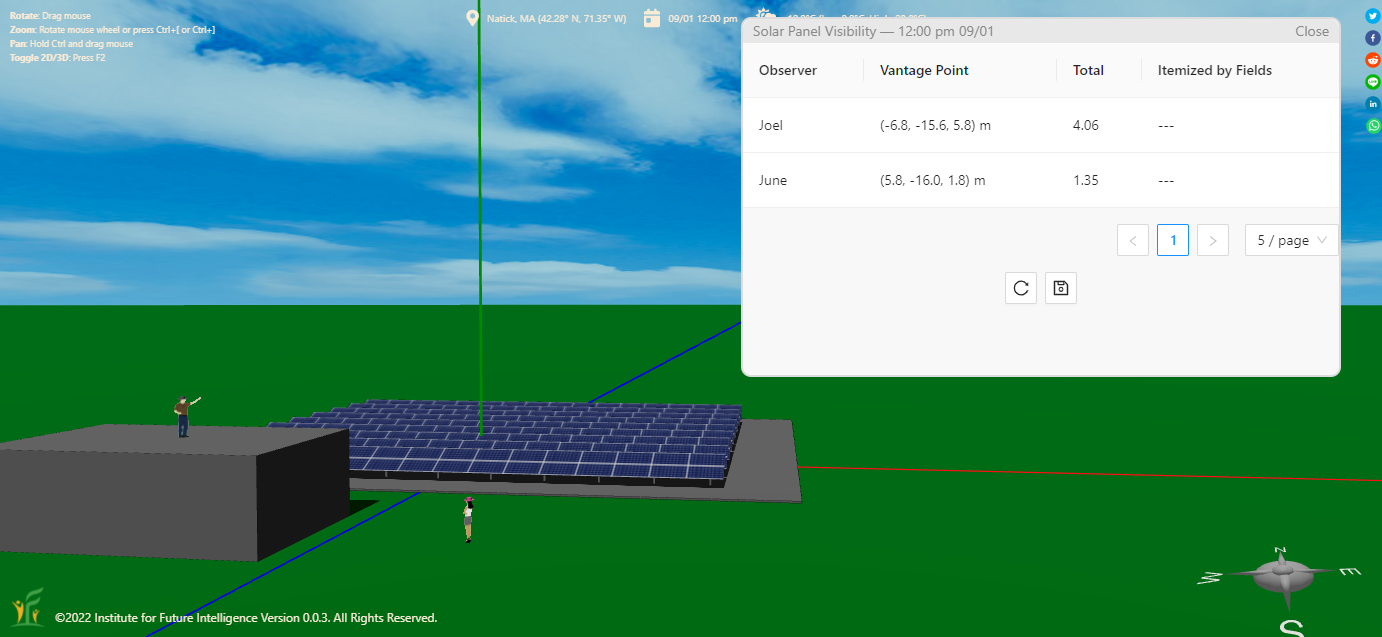The height and width of the screenshot is (637, 1382).
Task: Share via the Line icon
Action: (x=1373, y=82)
